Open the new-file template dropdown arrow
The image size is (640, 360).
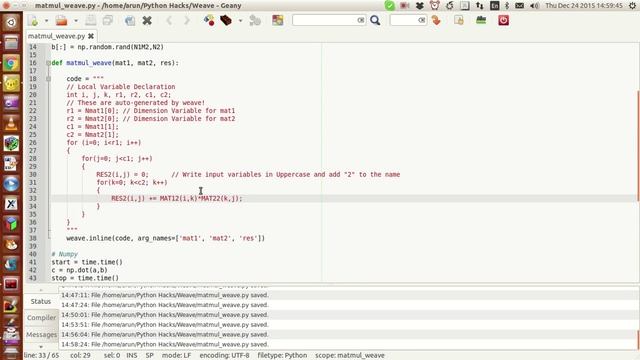[46, 20]
